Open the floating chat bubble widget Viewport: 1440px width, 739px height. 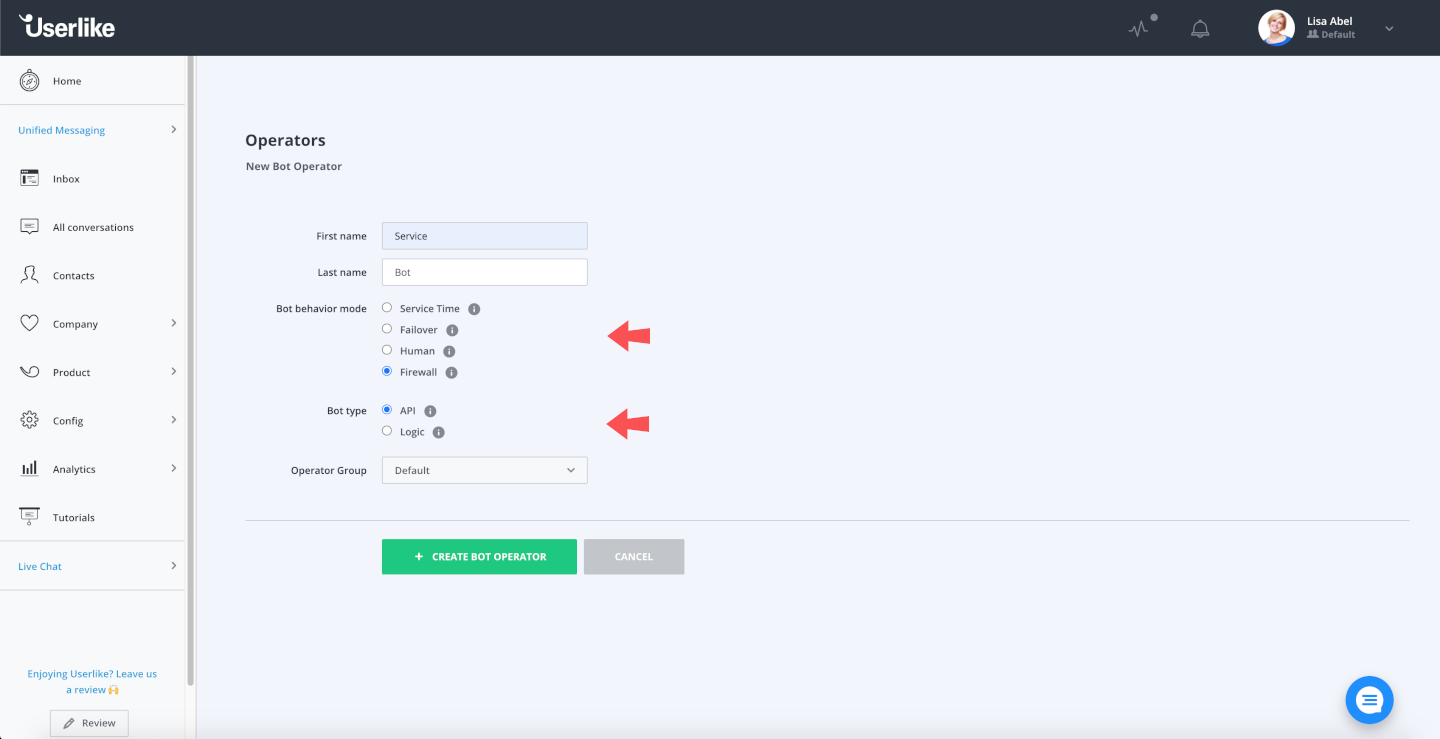click(1369, 699)
